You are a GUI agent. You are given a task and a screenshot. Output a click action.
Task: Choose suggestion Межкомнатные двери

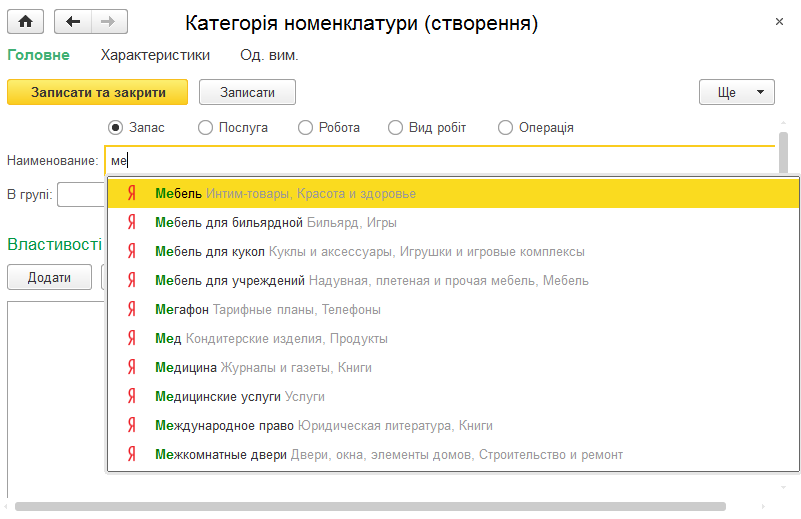click(453, 454)
